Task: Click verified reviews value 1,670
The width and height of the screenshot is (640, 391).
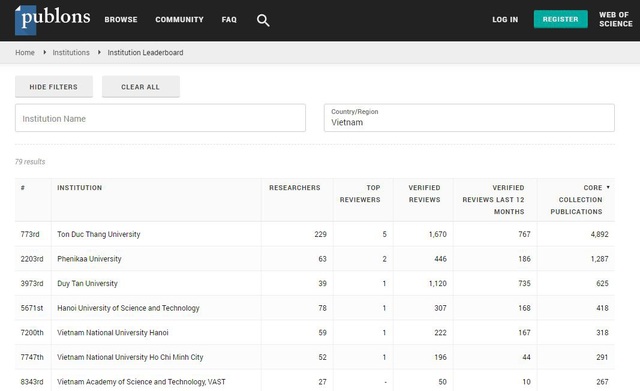Action: (438, 234)
